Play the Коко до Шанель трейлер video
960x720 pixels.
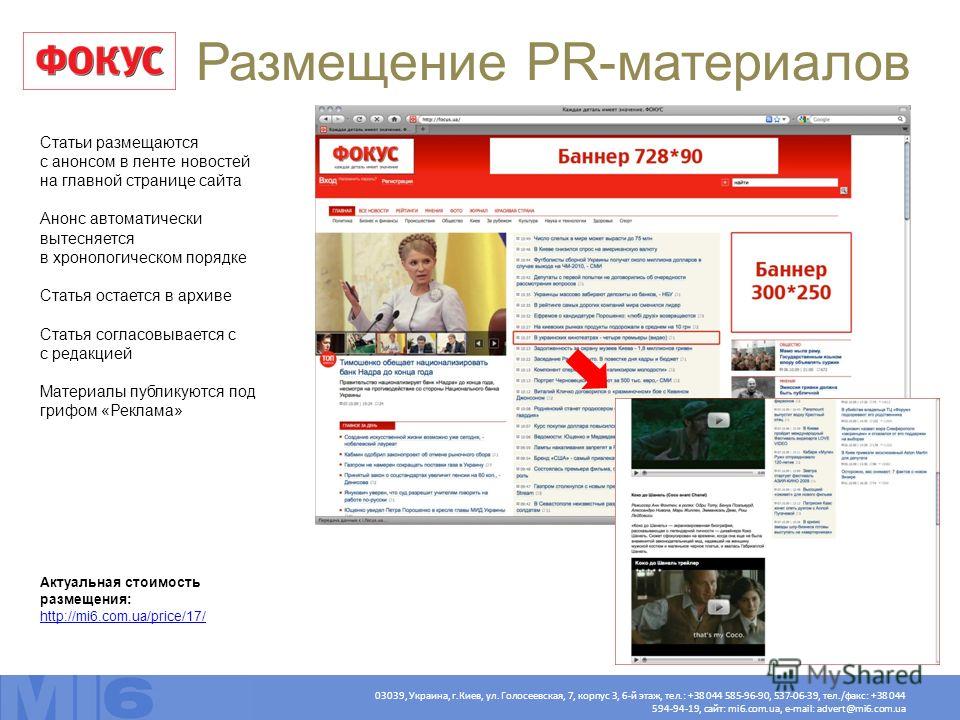pyautogui.click(x=718, y=607)
